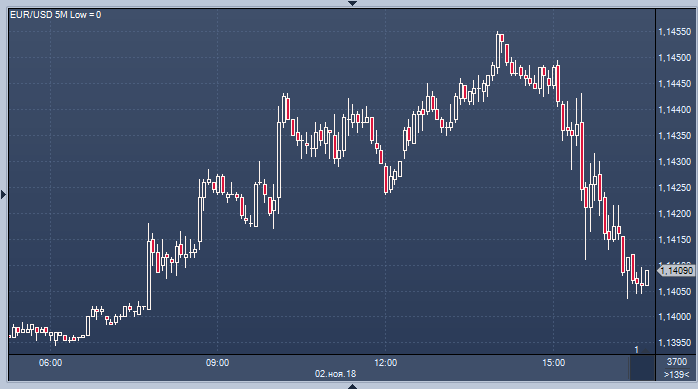Click the 06:00 time axis label
Image resolution: width=698 pixels, height=389 pixels.
coord(50,363)
